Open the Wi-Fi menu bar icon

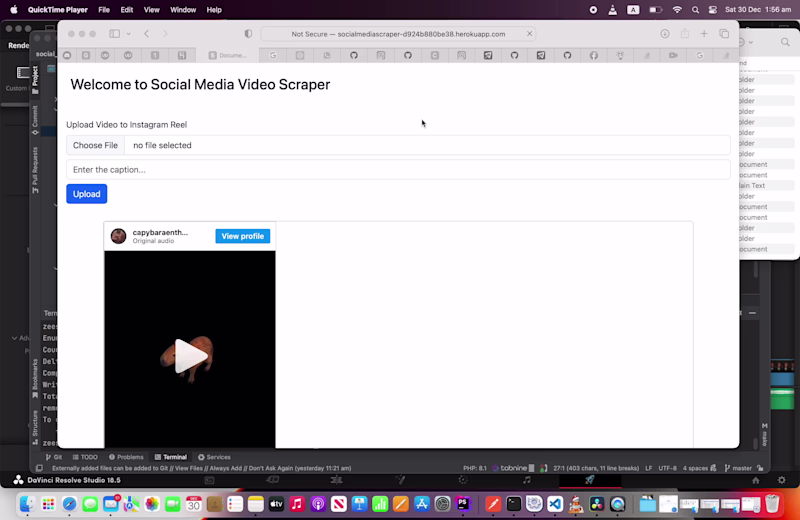click(677, 10)
